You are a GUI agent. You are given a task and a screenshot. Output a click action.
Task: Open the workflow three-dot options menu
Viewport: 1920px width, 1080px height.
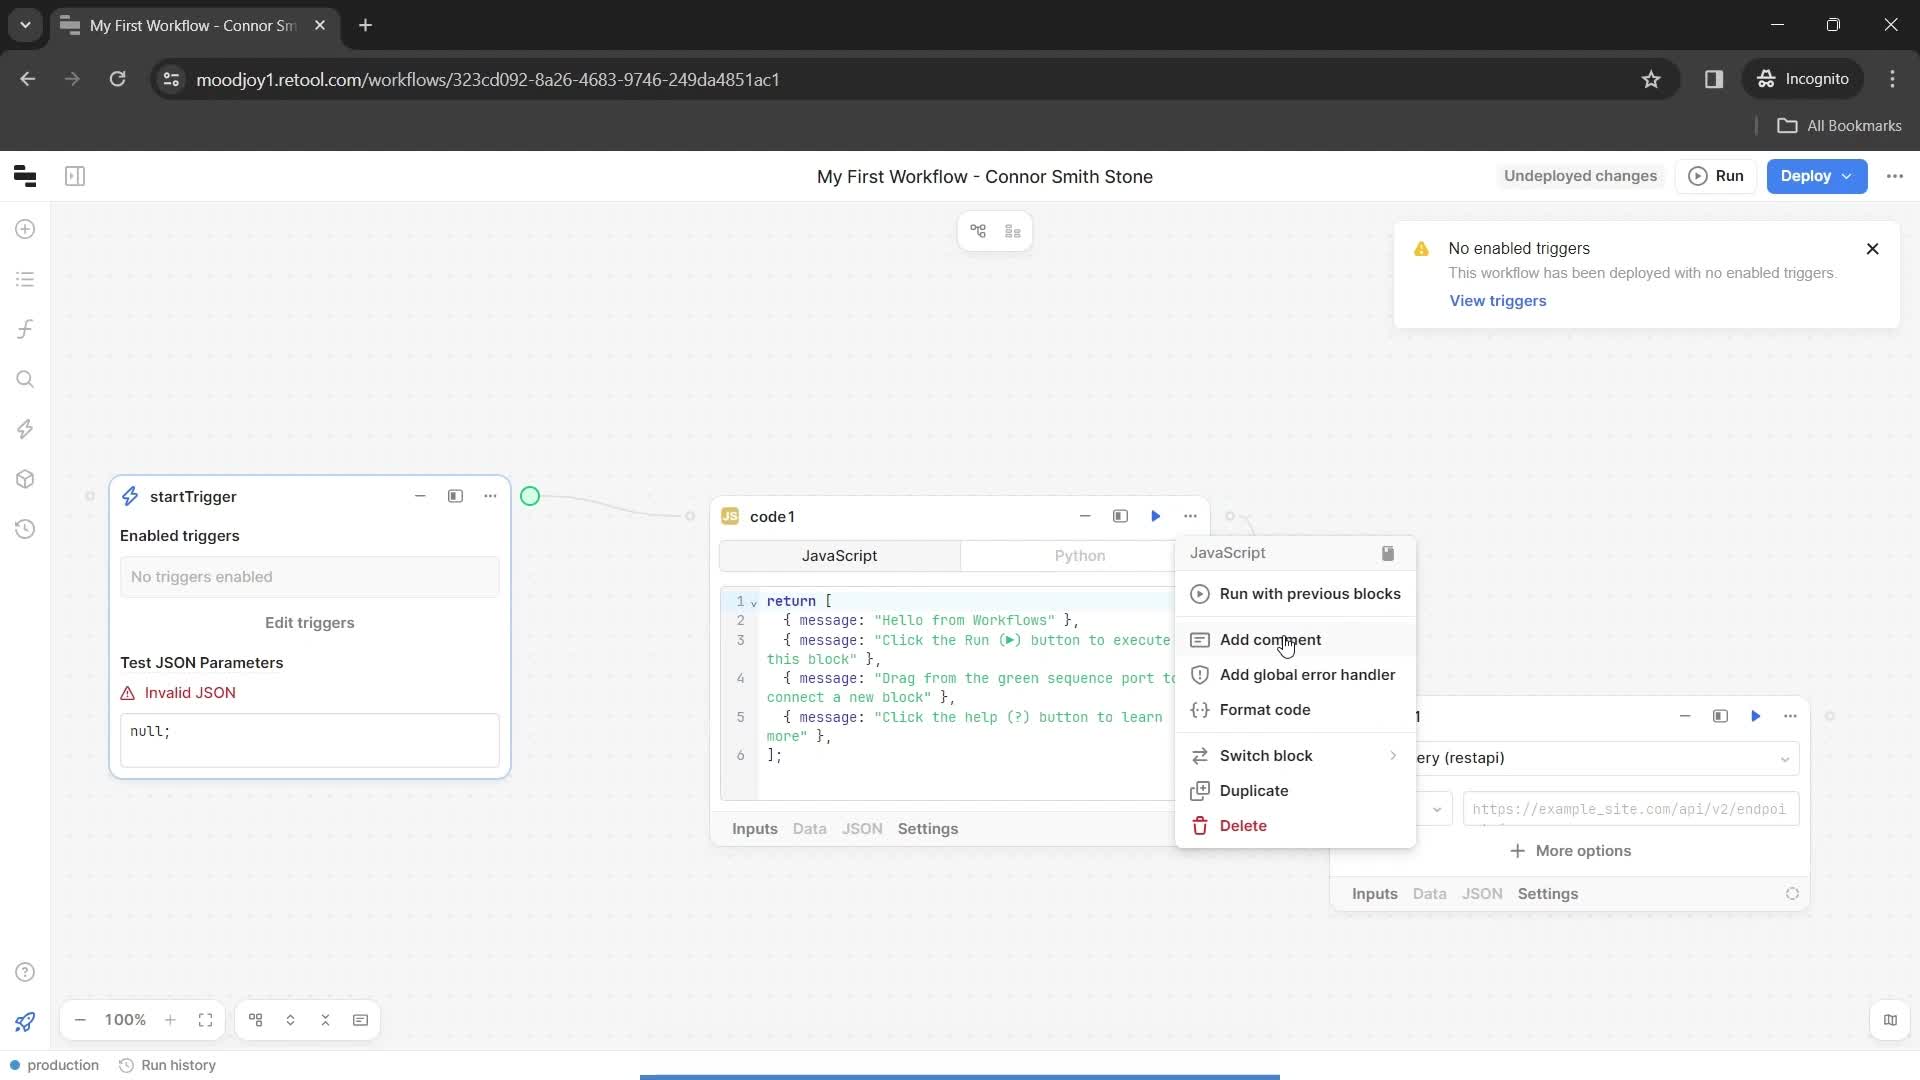pyautogui.click(x=1895, y=176)
